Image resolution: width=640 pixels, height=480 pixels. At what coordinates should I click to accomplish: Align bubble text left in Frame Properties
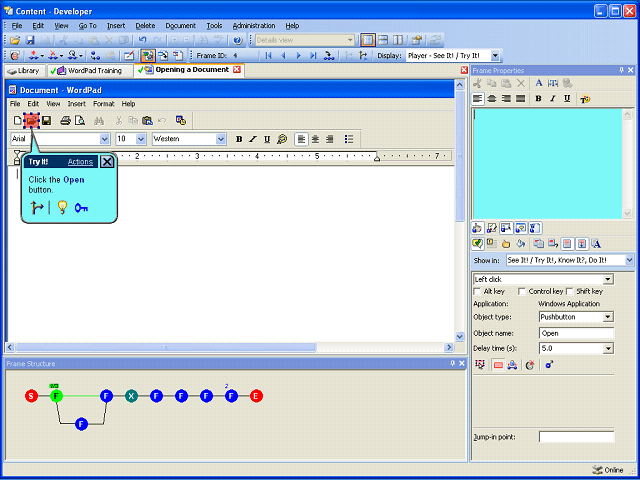pyautogui.click(x=478, y=99)
